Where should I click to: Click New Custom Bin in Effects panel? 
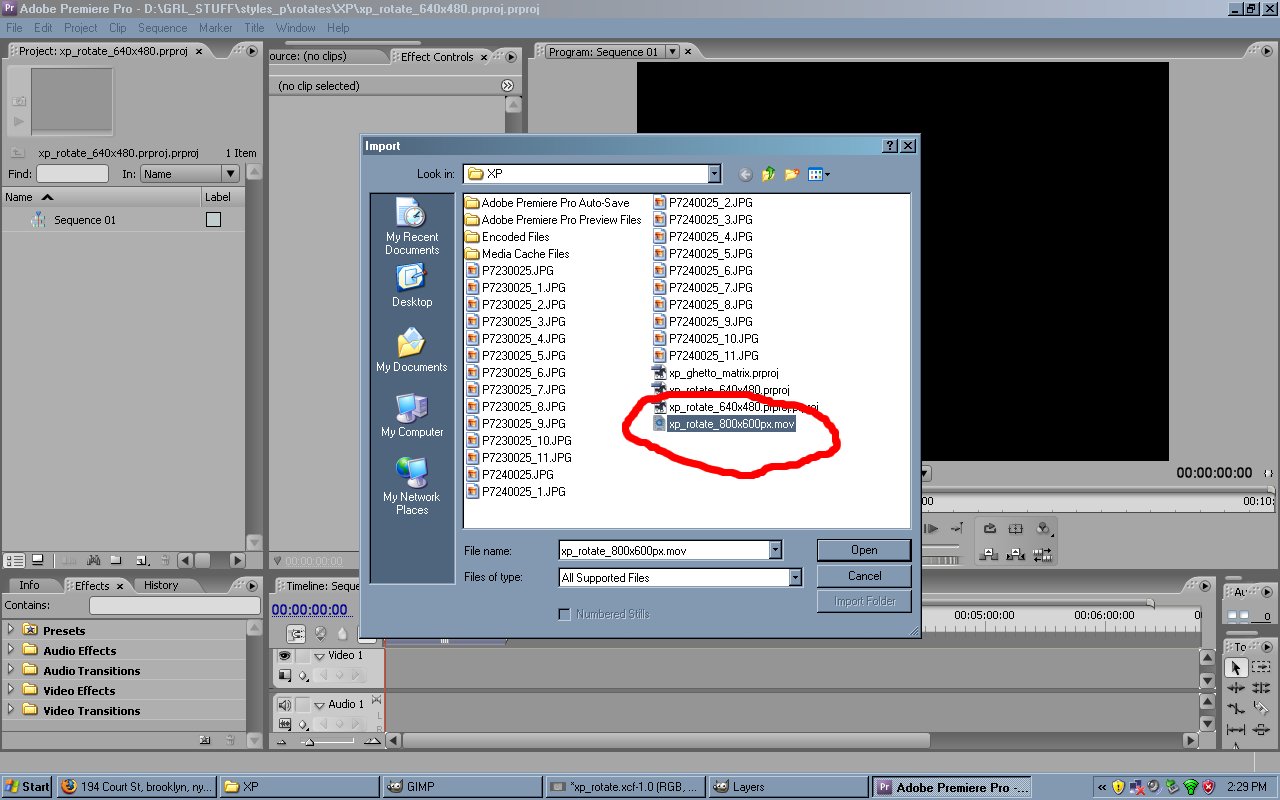pos(205,740)
